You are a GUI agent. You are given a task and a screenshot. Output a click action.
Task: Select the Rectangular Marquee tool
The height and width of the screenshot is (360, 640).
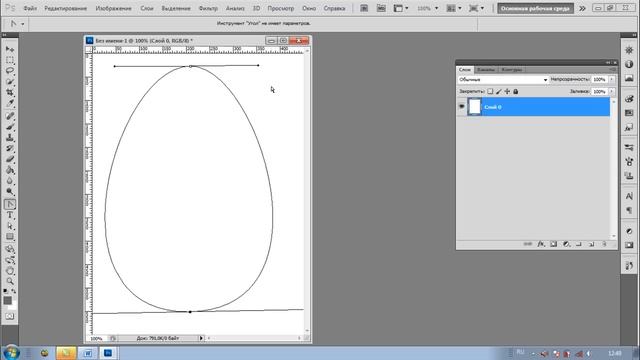click(10, 60)
